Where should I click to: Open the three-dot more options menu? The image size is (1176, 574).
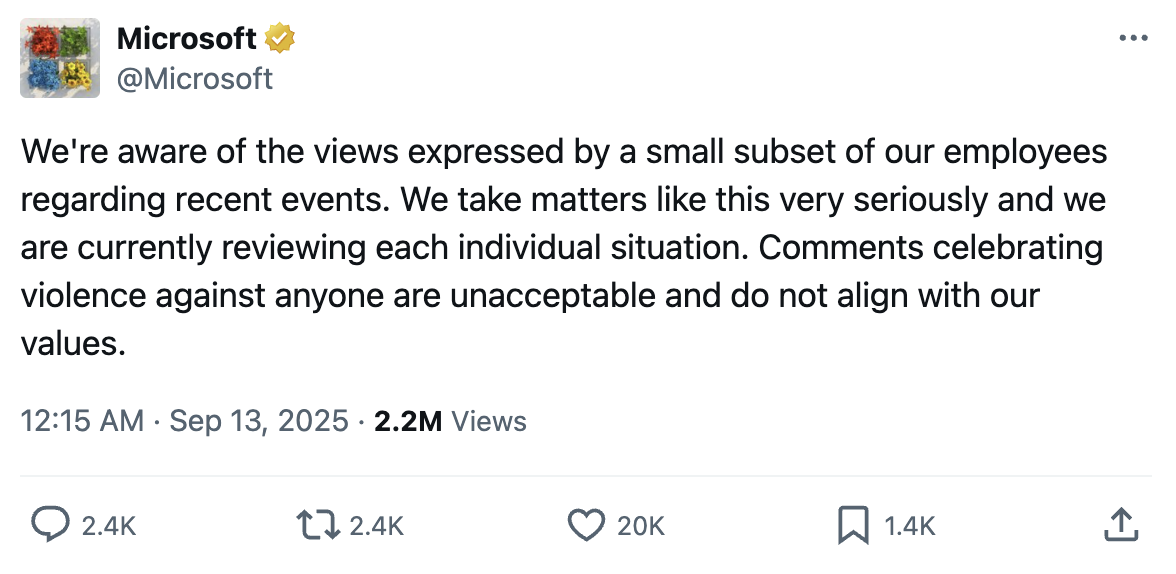(1133, 38)
